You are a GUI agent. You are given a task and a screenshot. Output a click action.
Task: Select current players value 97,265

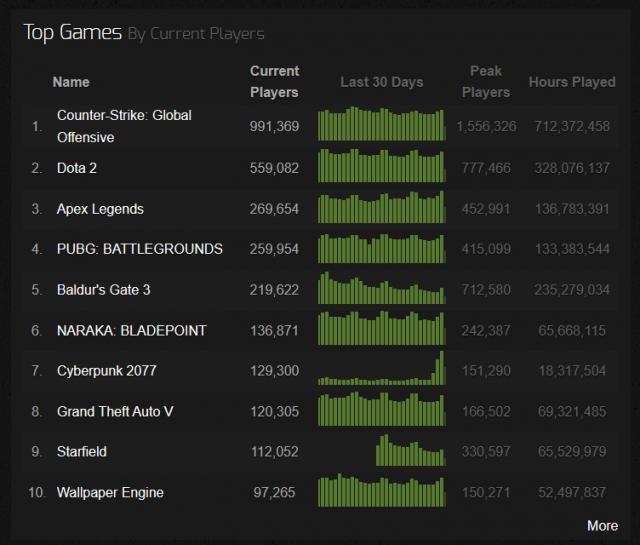[x=274, y=492]
